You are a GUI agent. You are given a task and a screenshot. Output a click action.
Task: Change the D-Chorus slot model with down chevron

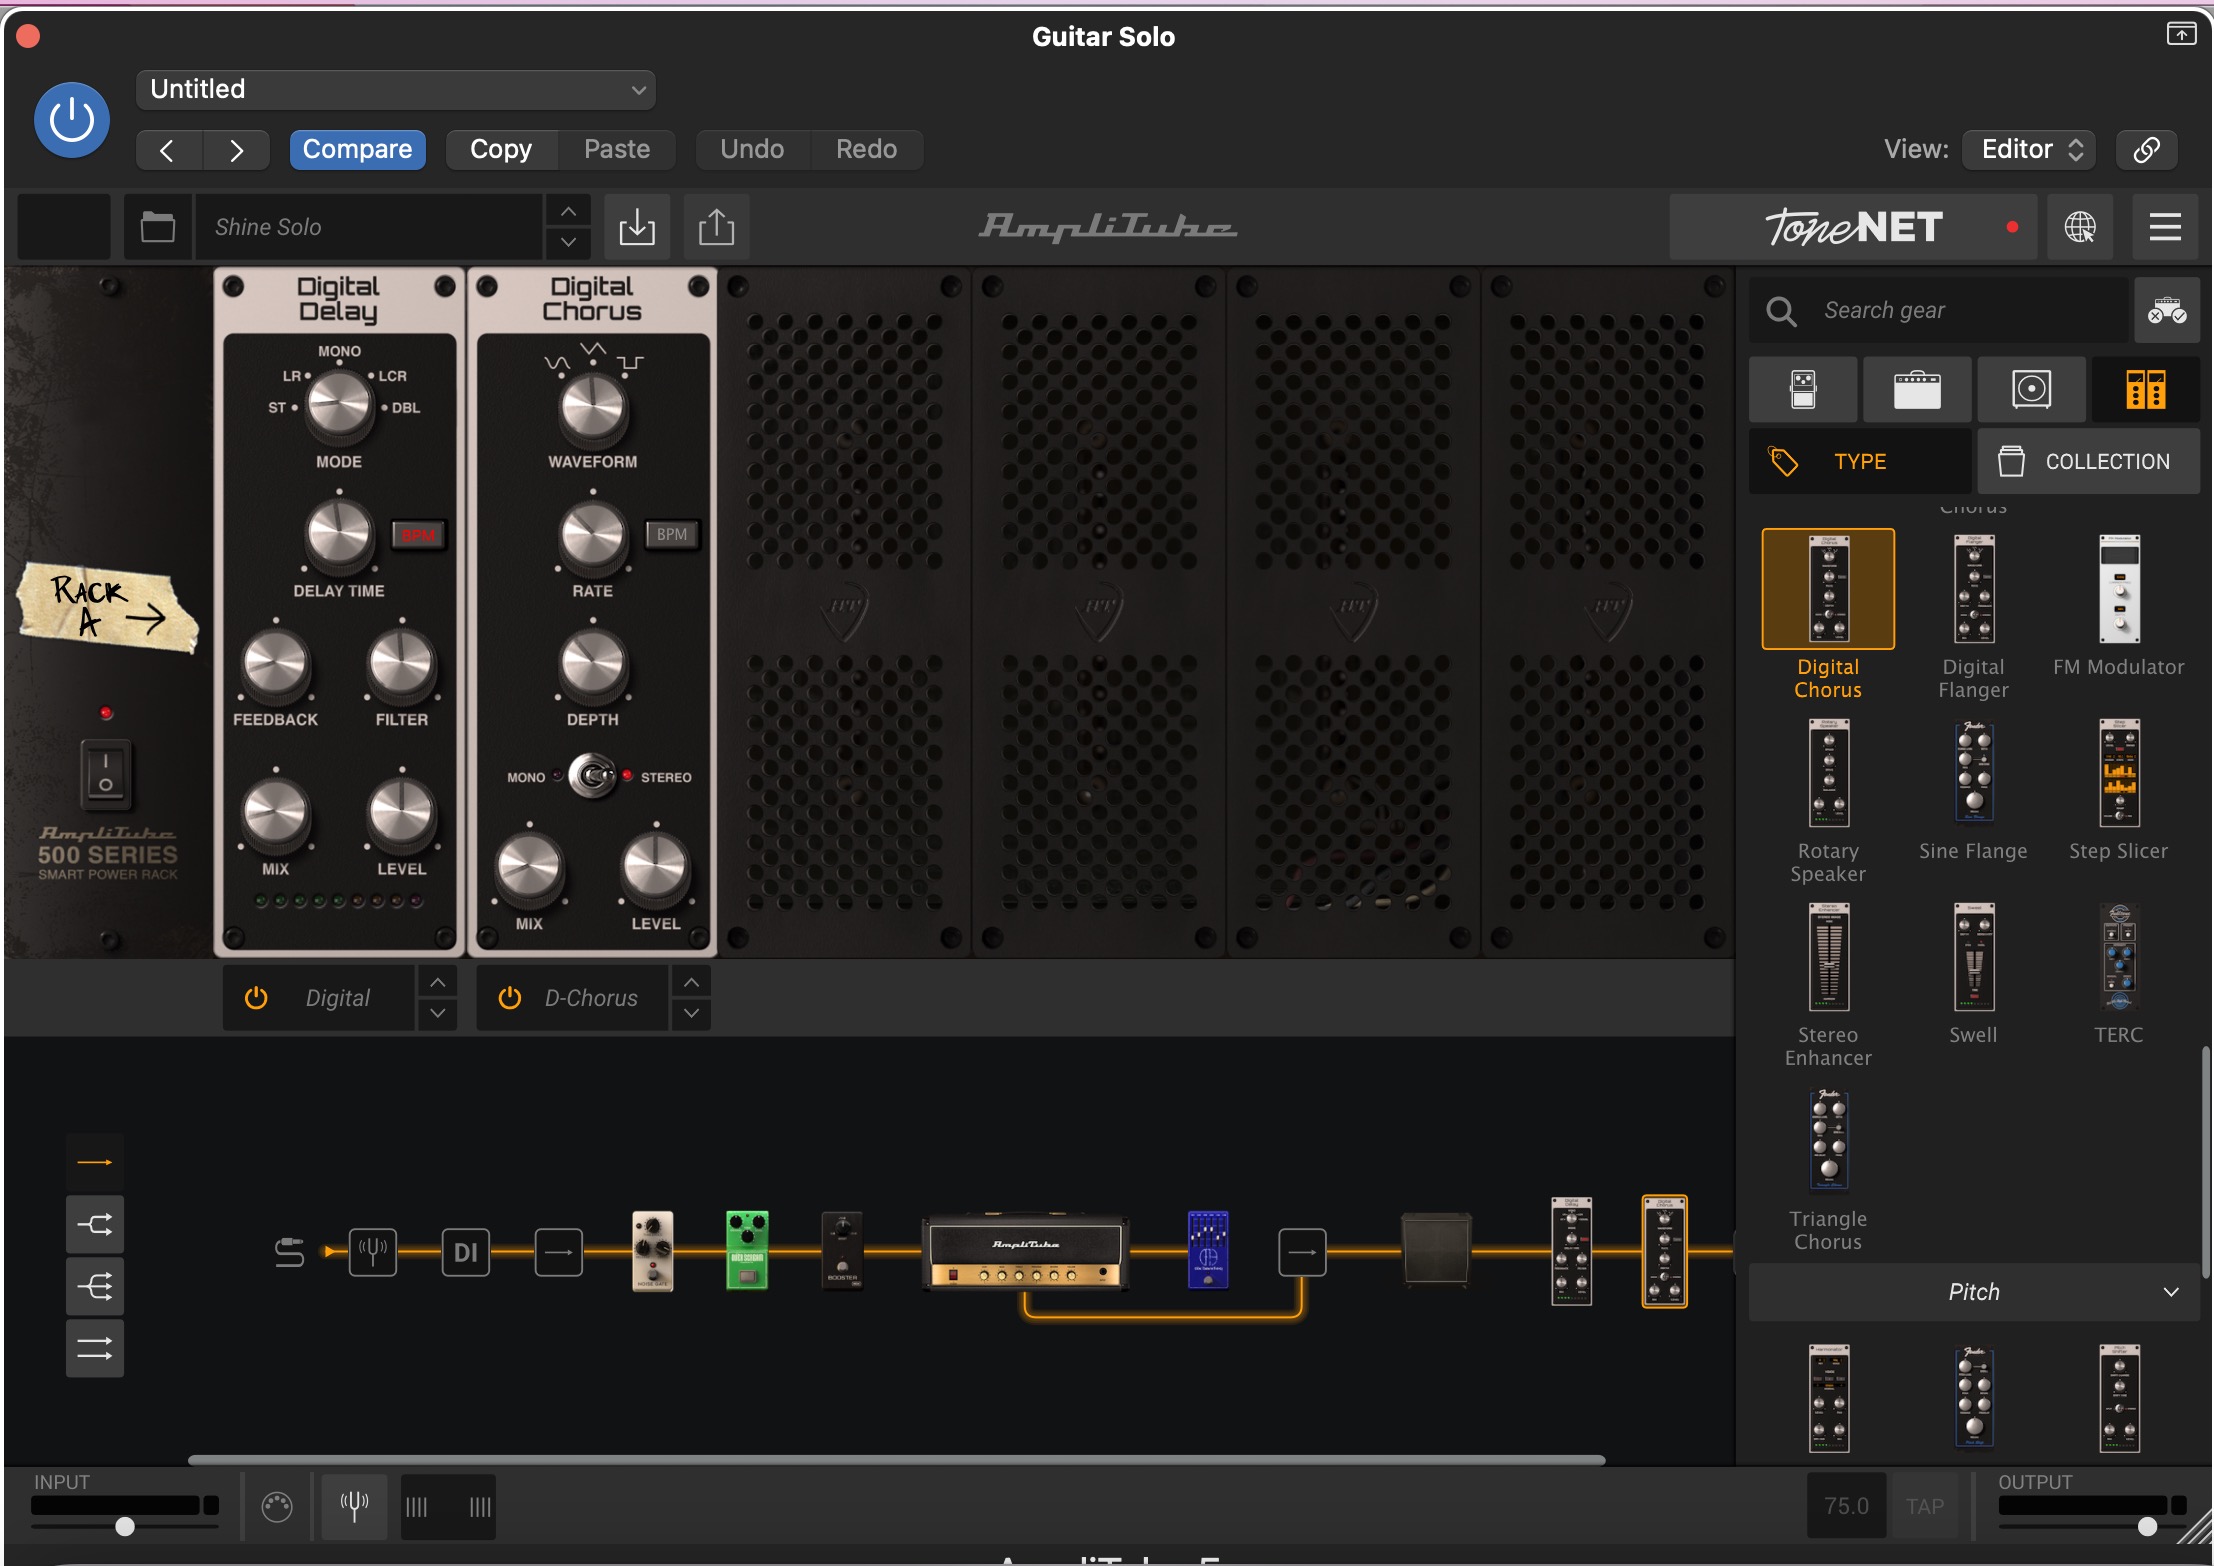point(691,1014)
